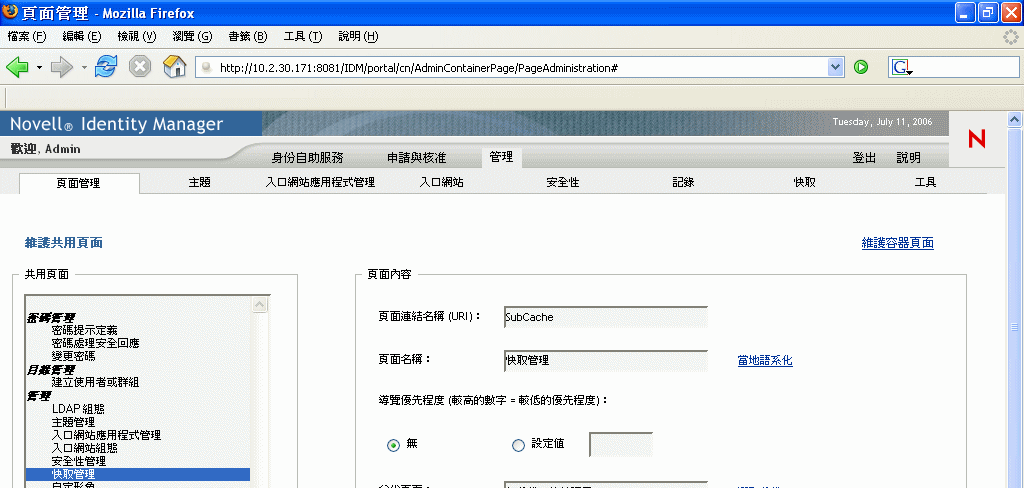This screenshot has width=1024, height=488.
Task: Click the grey Forward arrow button
Action: click(x=62, y=67)
